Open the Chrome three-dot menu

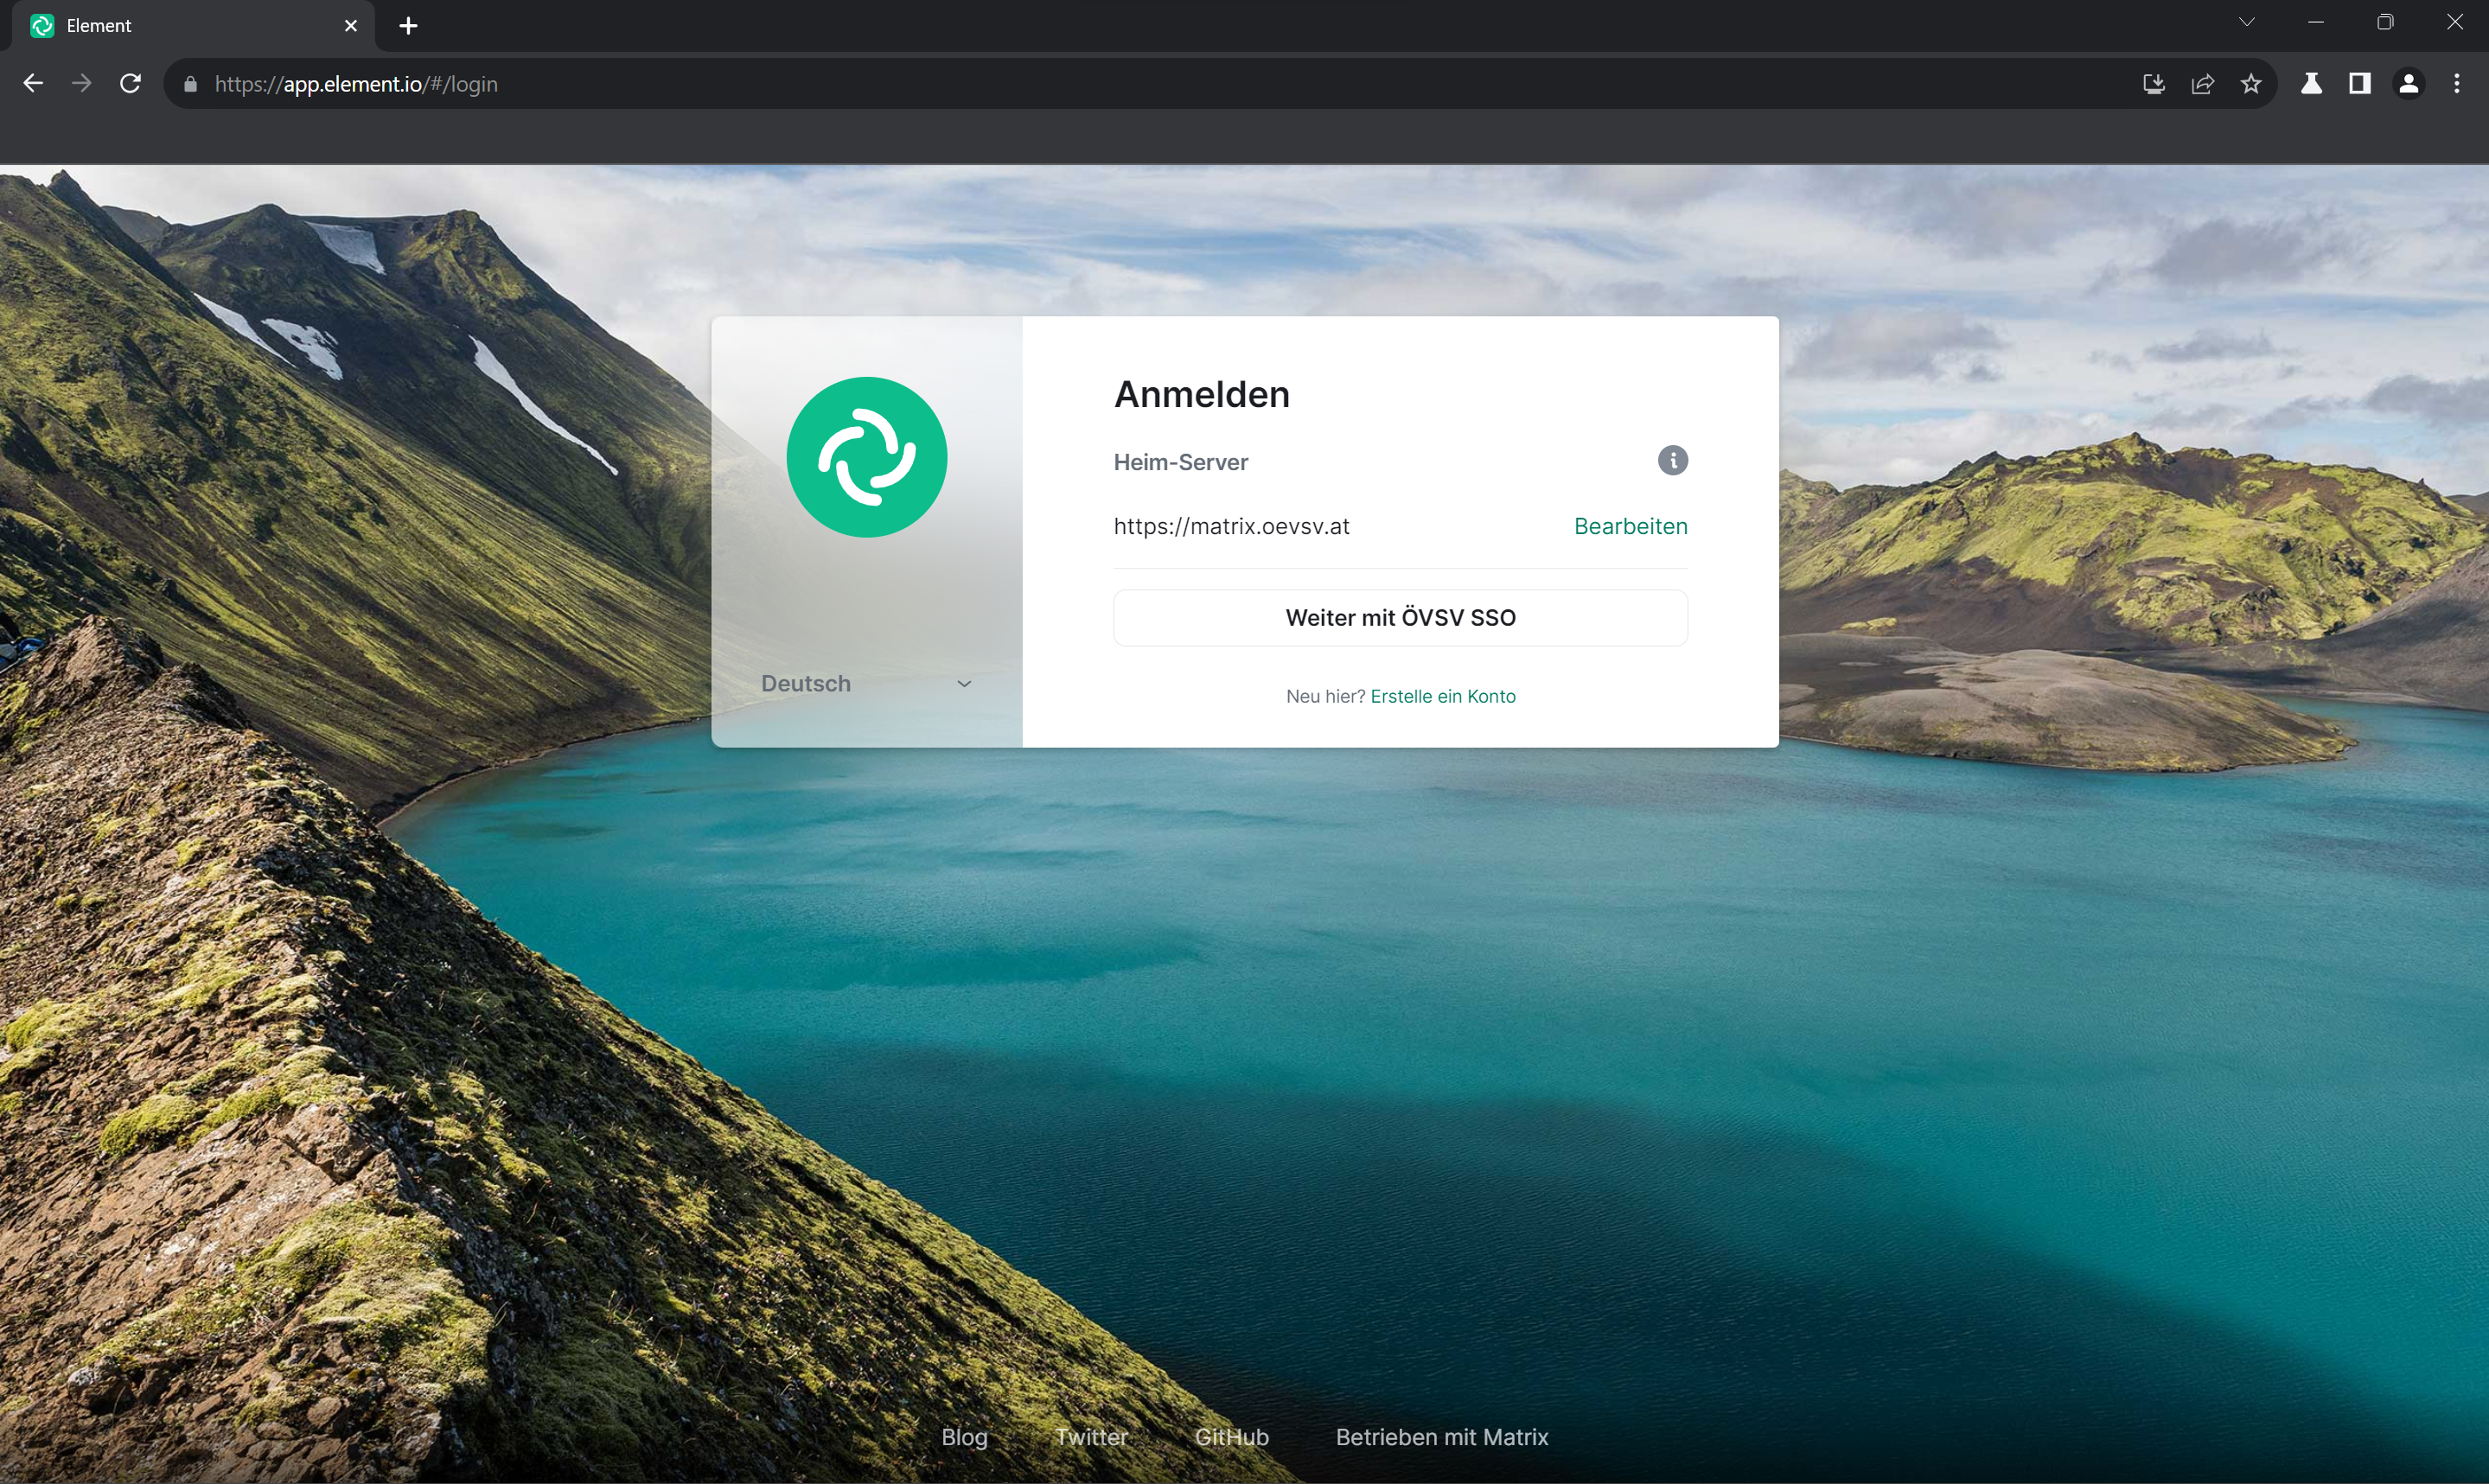(2457, 84)
